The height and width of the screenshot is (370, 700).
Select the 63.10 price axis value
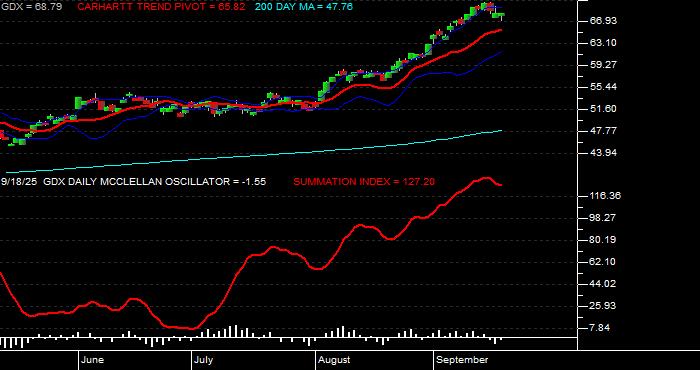[604, 43]
